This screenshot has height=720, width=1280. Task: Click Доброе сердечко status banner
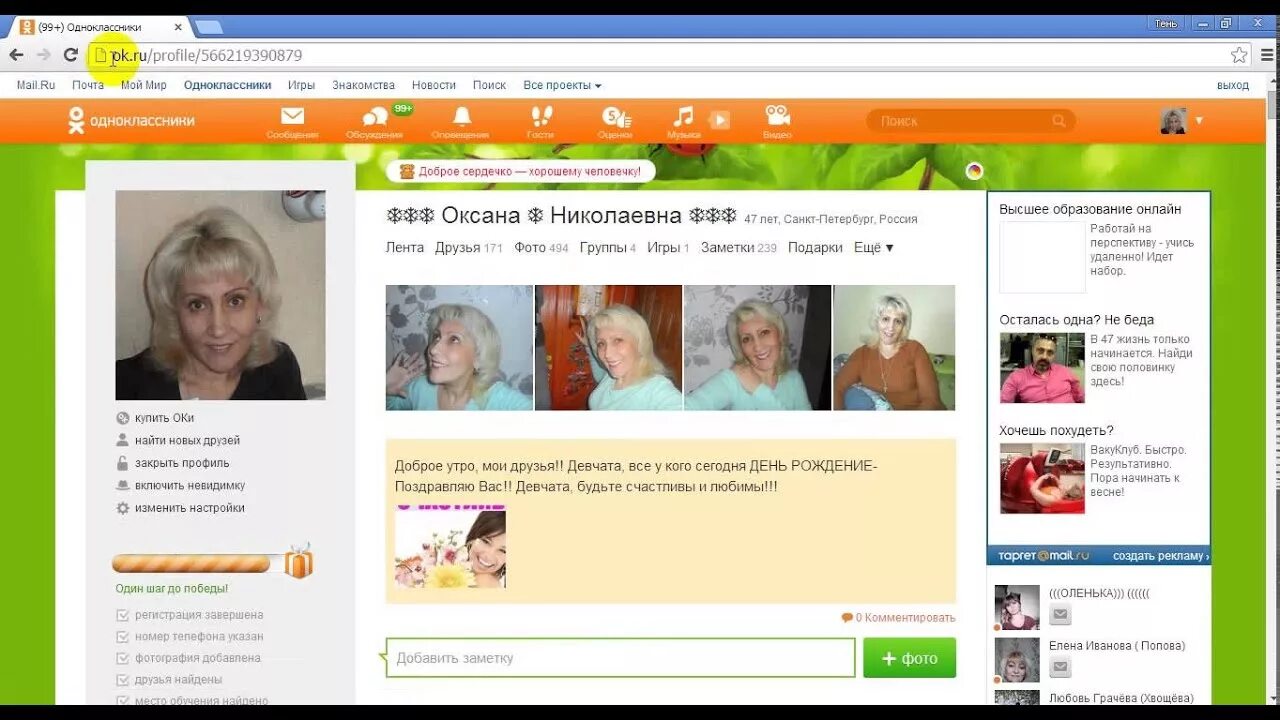[521, 171]
